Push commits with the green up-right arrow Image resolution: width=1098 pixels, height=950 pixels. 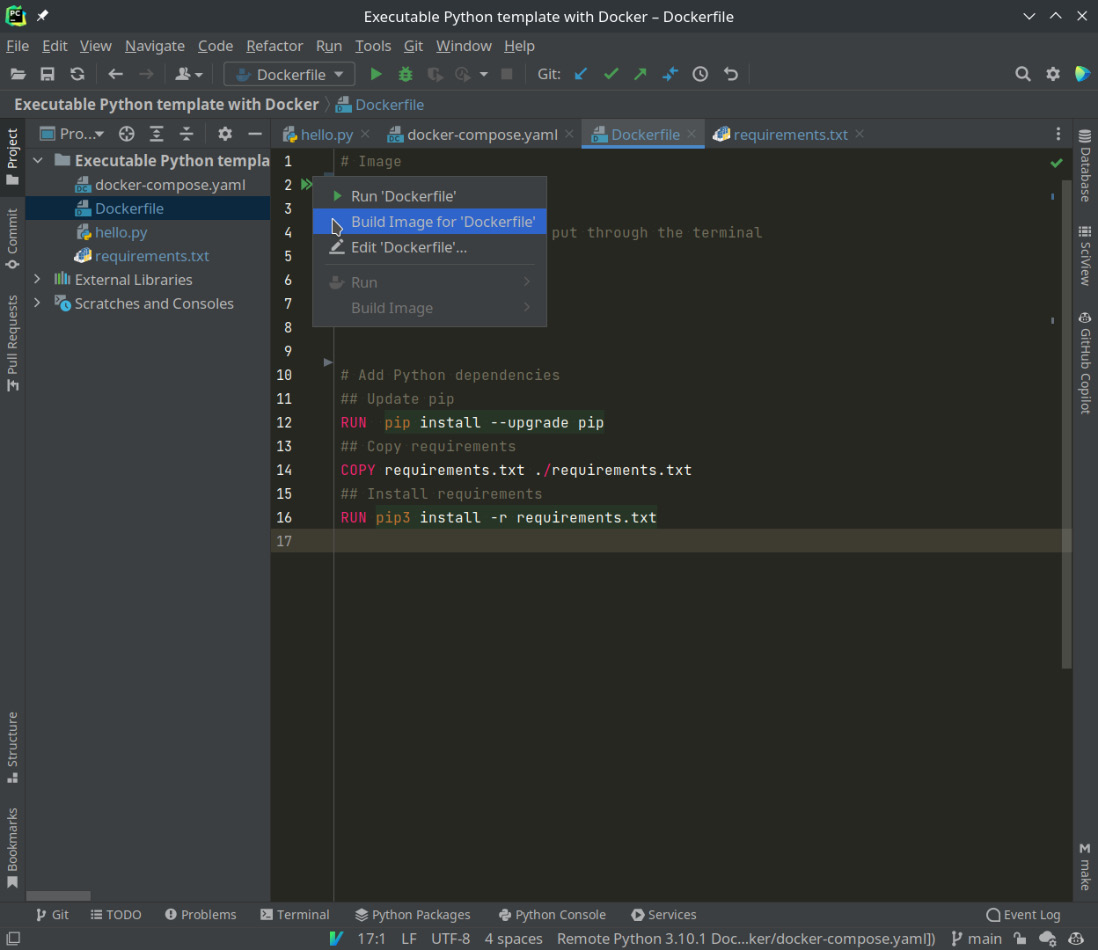(640, 74)
